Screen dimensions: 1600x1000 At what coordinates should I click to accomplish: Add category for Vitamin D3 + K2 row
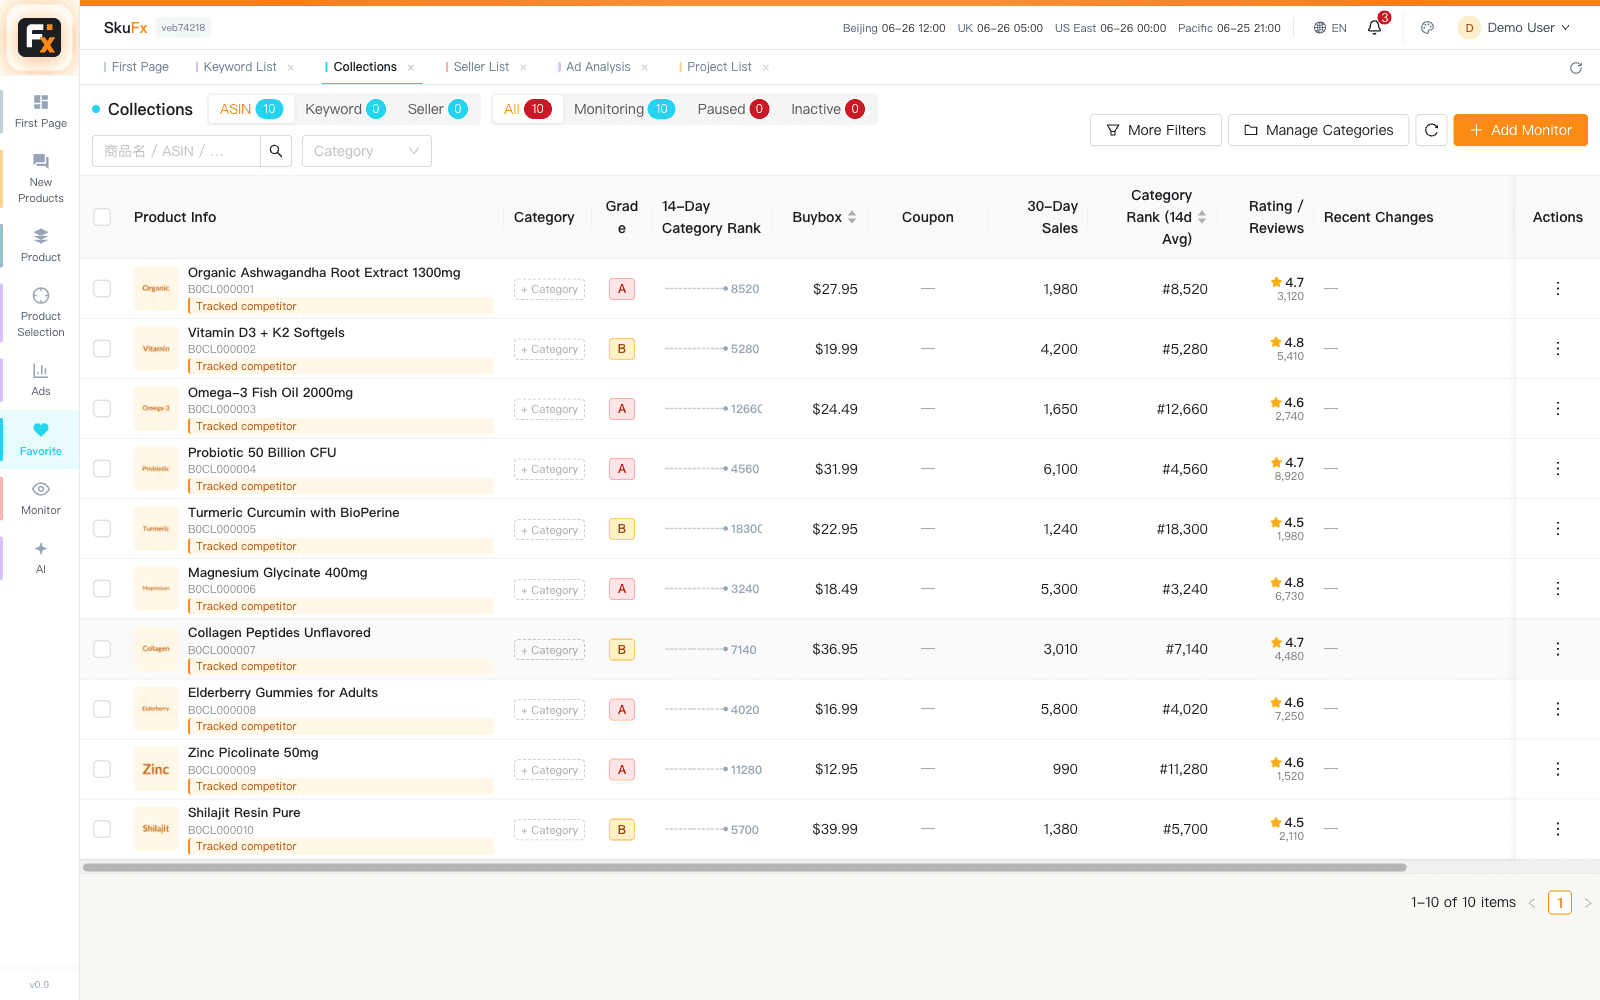[x=550, y=349]
